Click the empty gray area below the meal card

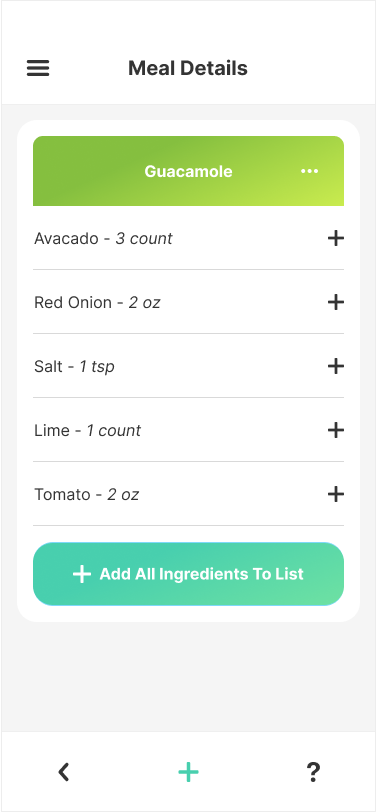click(188, 676)
